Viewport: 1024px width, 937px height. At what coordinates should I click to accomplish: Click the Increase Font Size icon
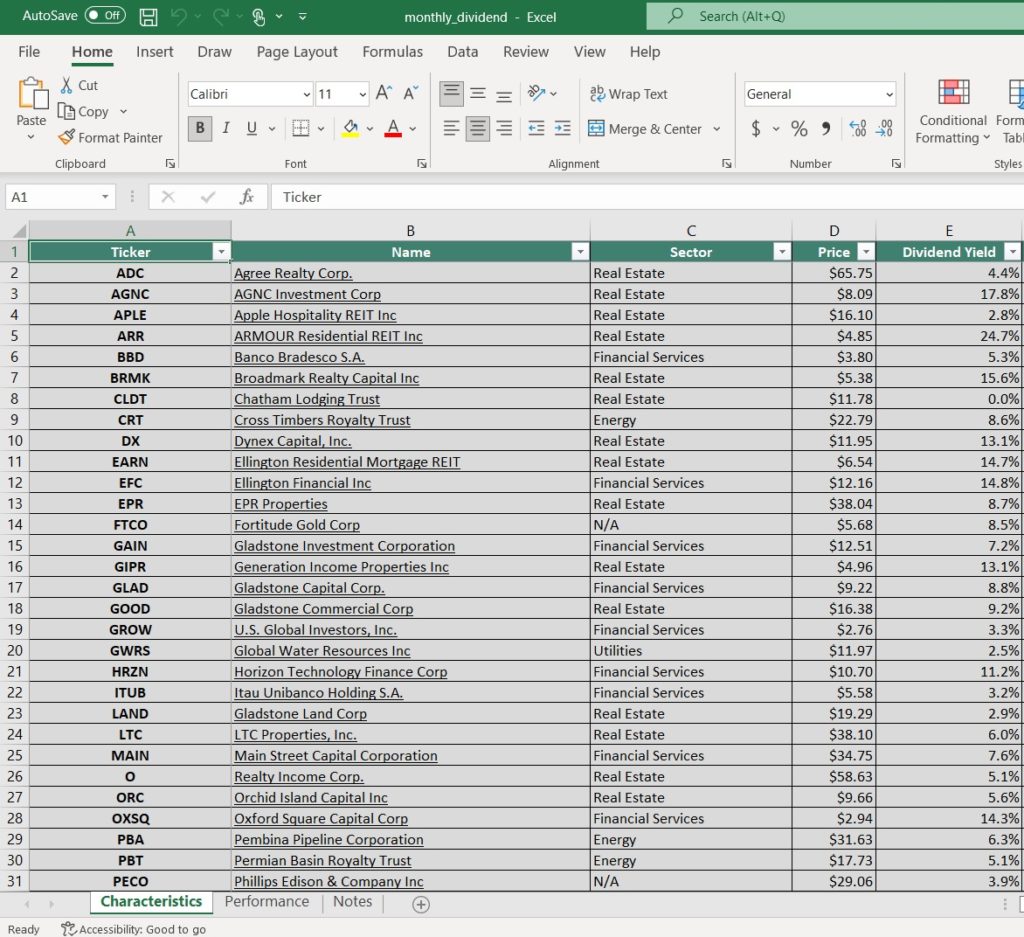pos(384,94)
